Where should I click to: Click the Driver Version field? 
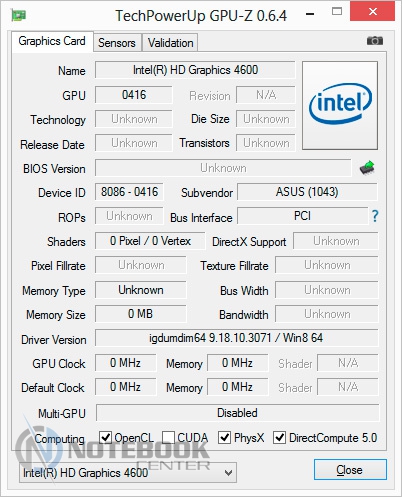click(237, 338)
